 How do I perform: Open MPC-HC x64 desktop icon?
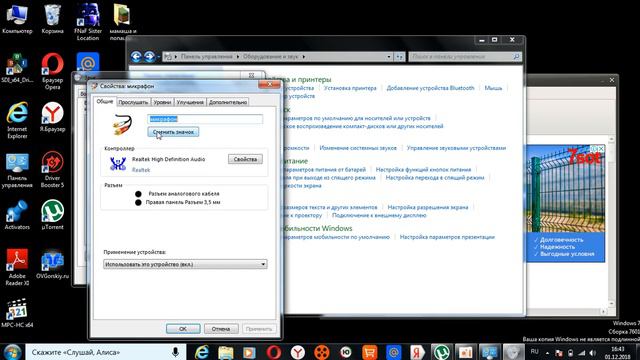[17, 313]
